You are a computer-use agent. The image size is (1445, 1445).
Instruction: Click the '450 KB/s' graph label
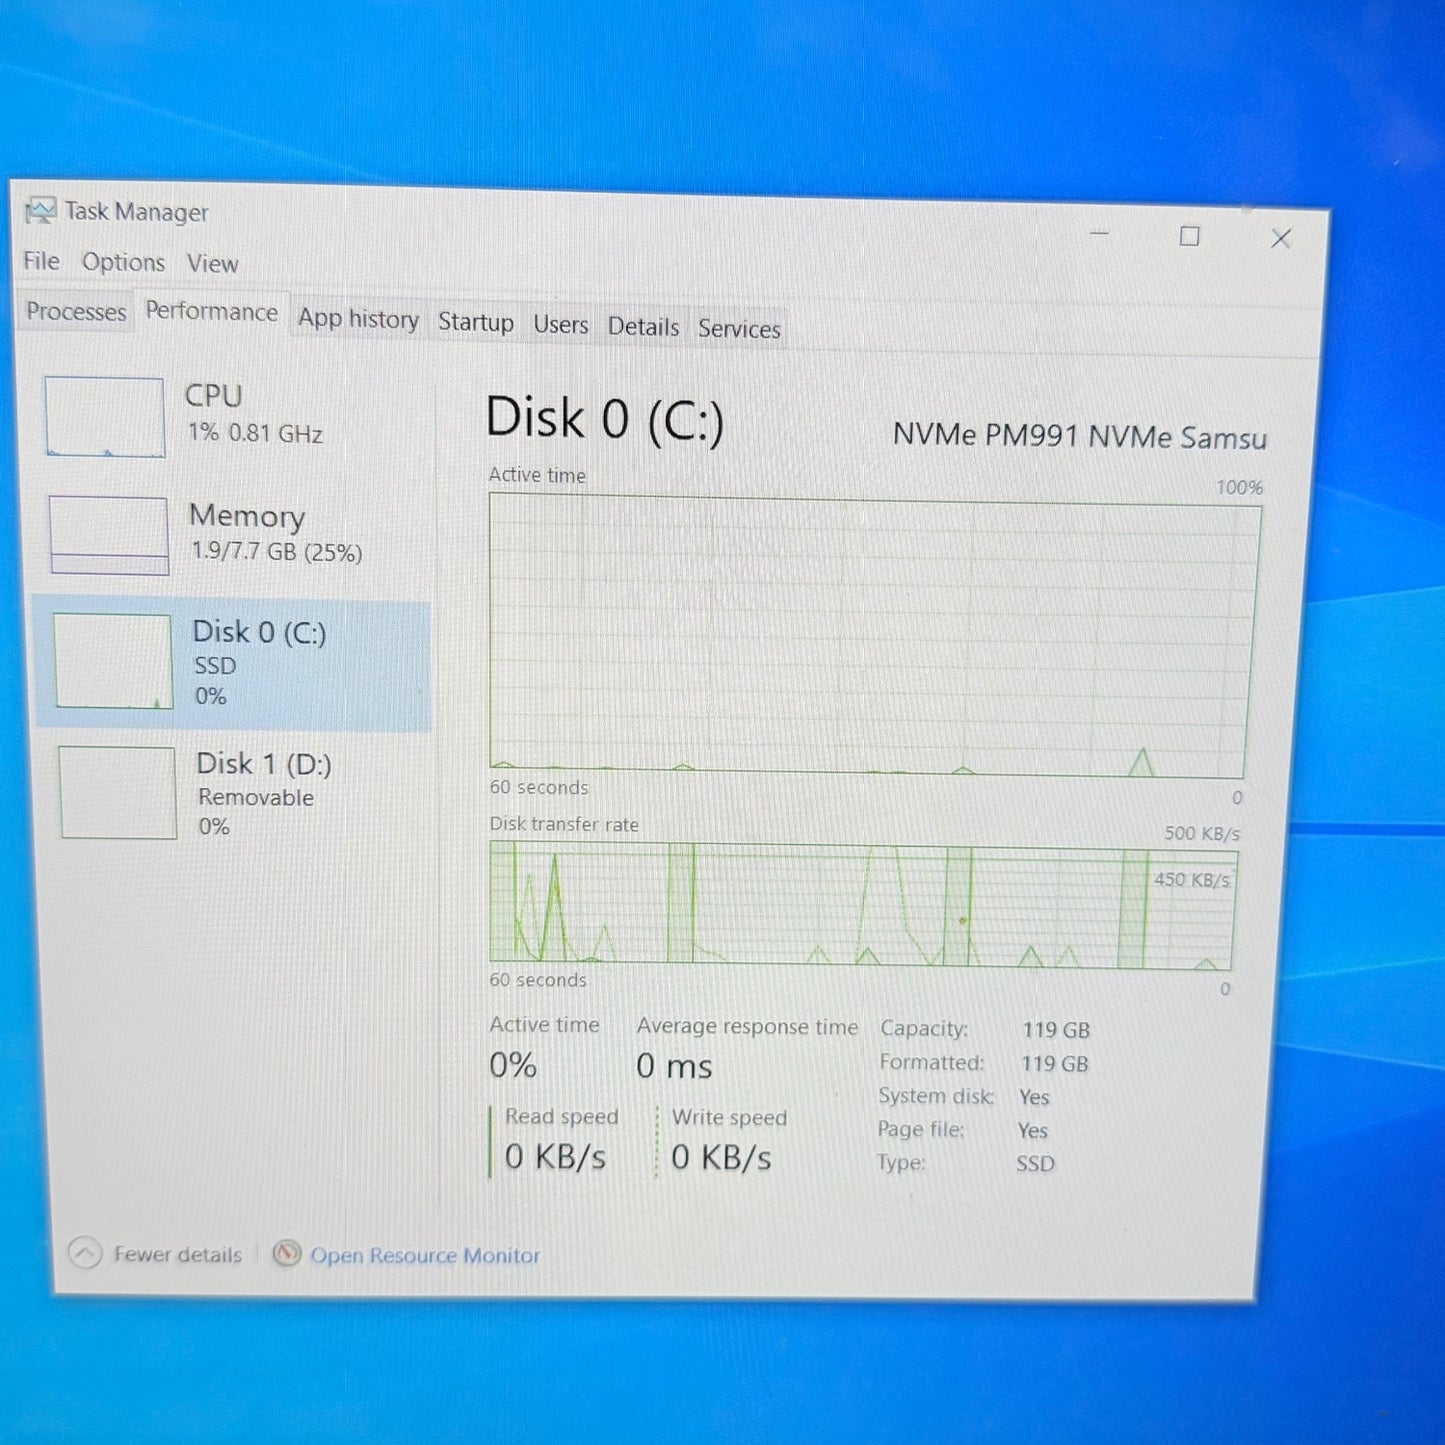[x=1191, y=879]
